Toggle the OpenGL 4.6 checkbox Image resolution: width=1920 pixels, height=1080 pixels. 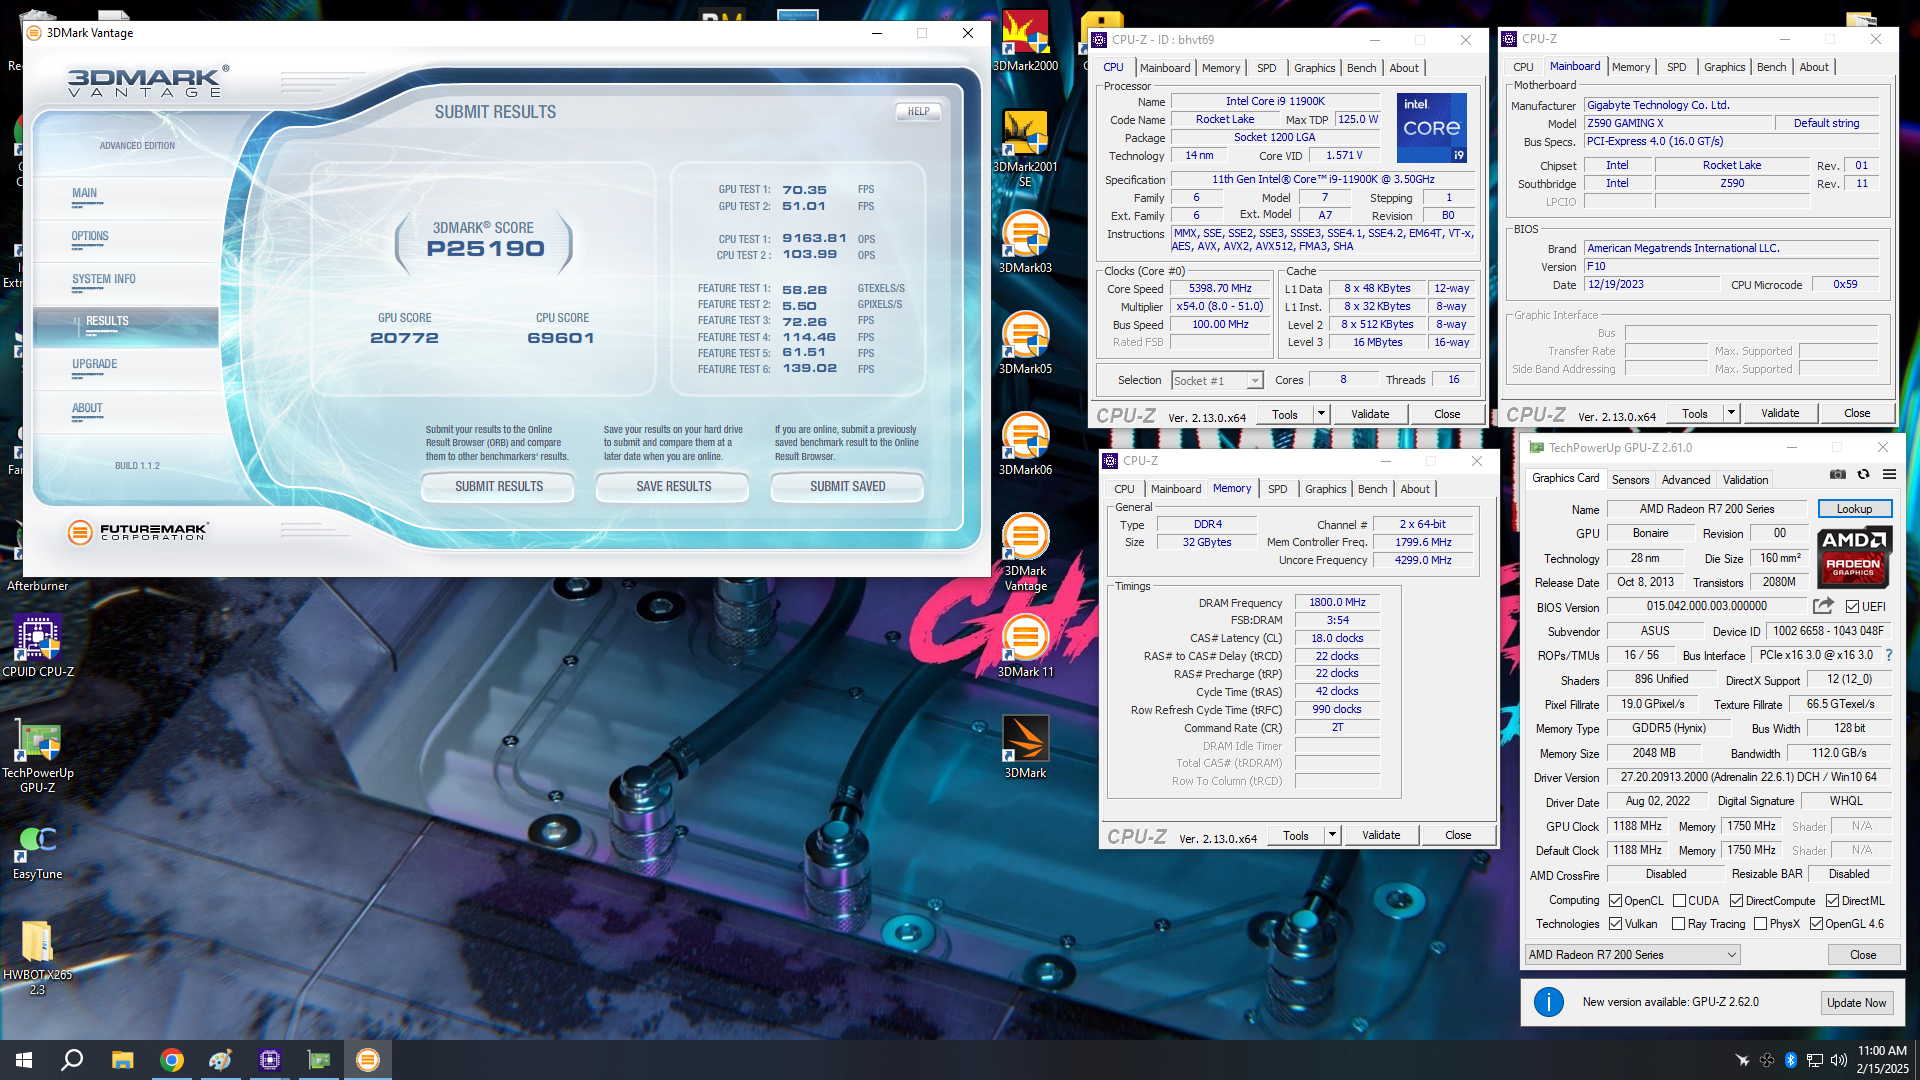[1816, 924]
